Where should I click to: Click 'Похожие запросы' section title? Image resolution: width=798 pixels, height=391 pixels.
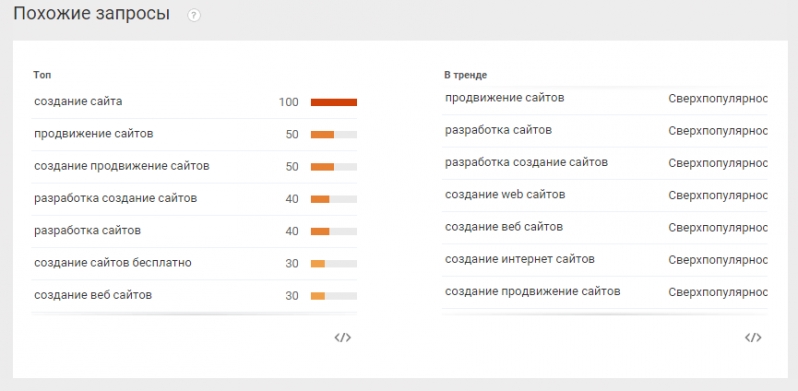click(92, 14)
